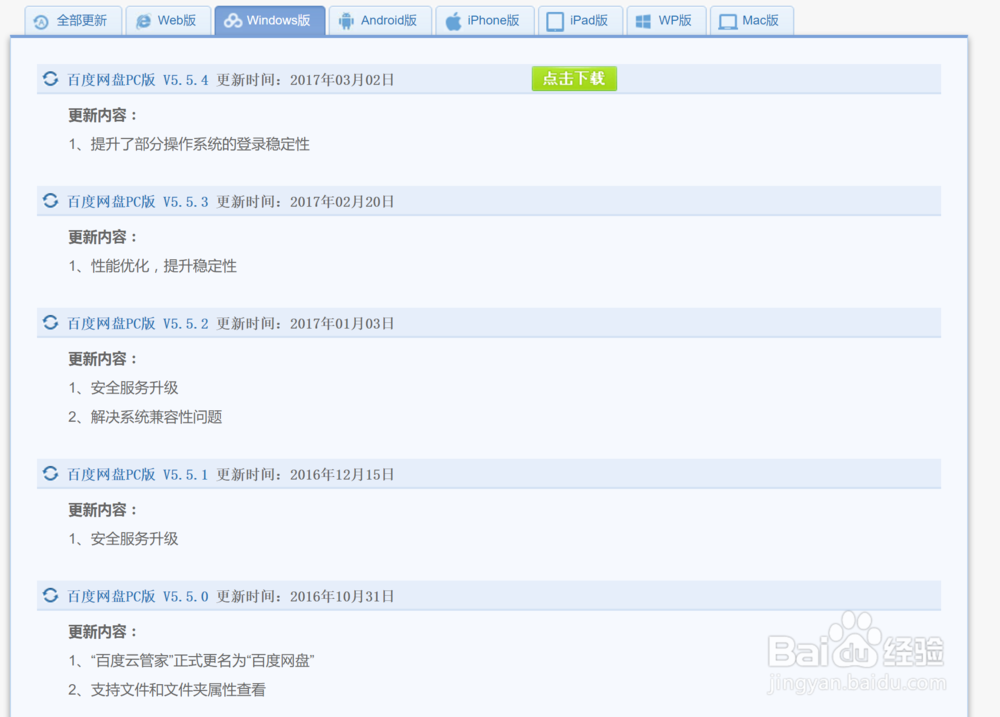Select the WP版 tab
1000x717 pixels.
click(666, 20)
